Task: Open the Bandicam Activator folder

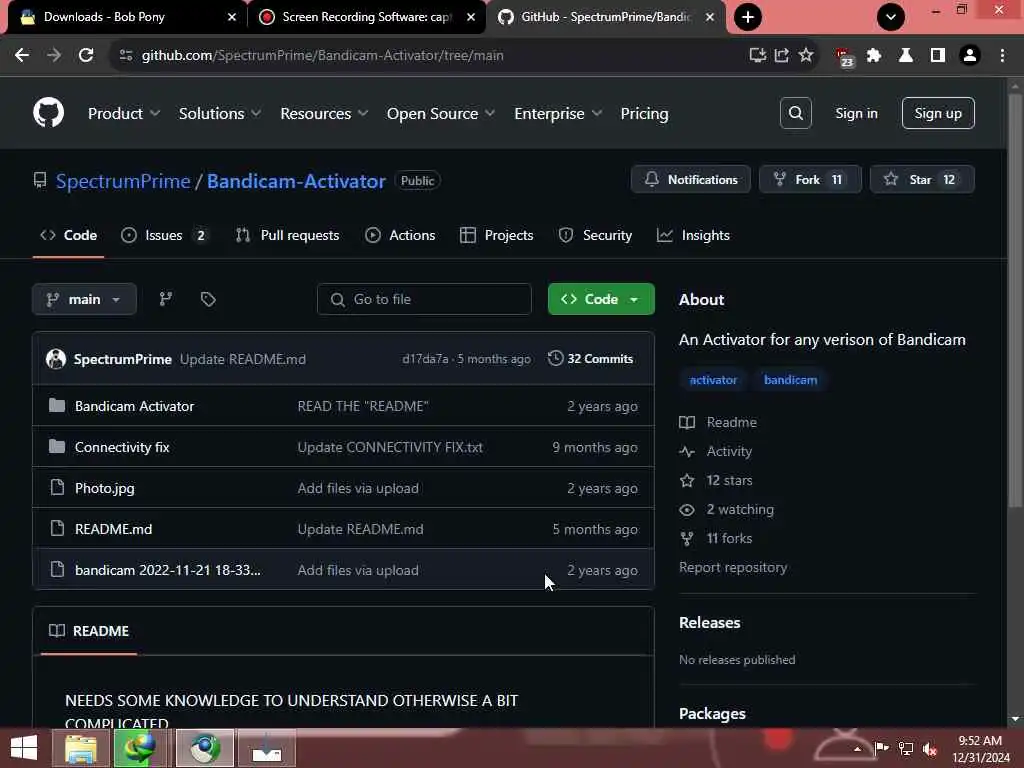Action: point(135,406)
